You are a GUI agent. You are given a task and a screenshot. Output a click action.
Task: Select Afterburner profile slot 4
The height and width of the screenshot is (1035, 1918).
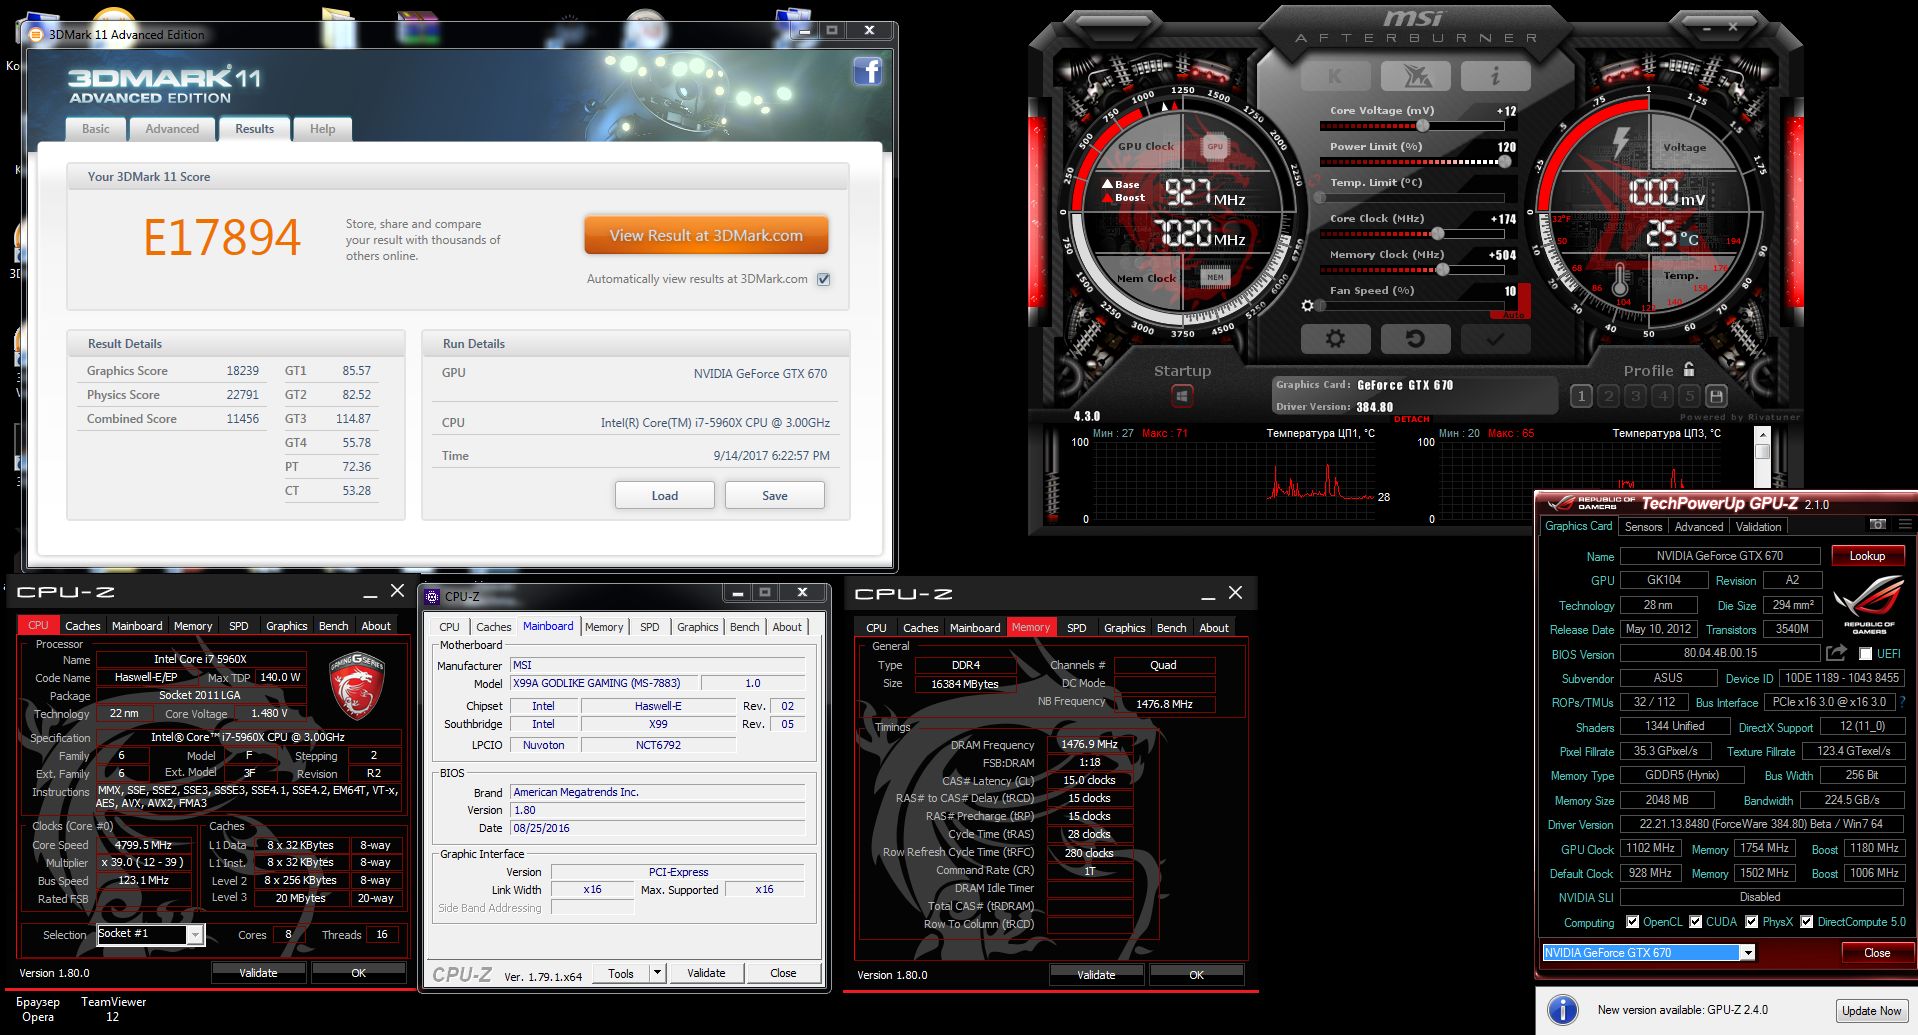(1662, 396)
